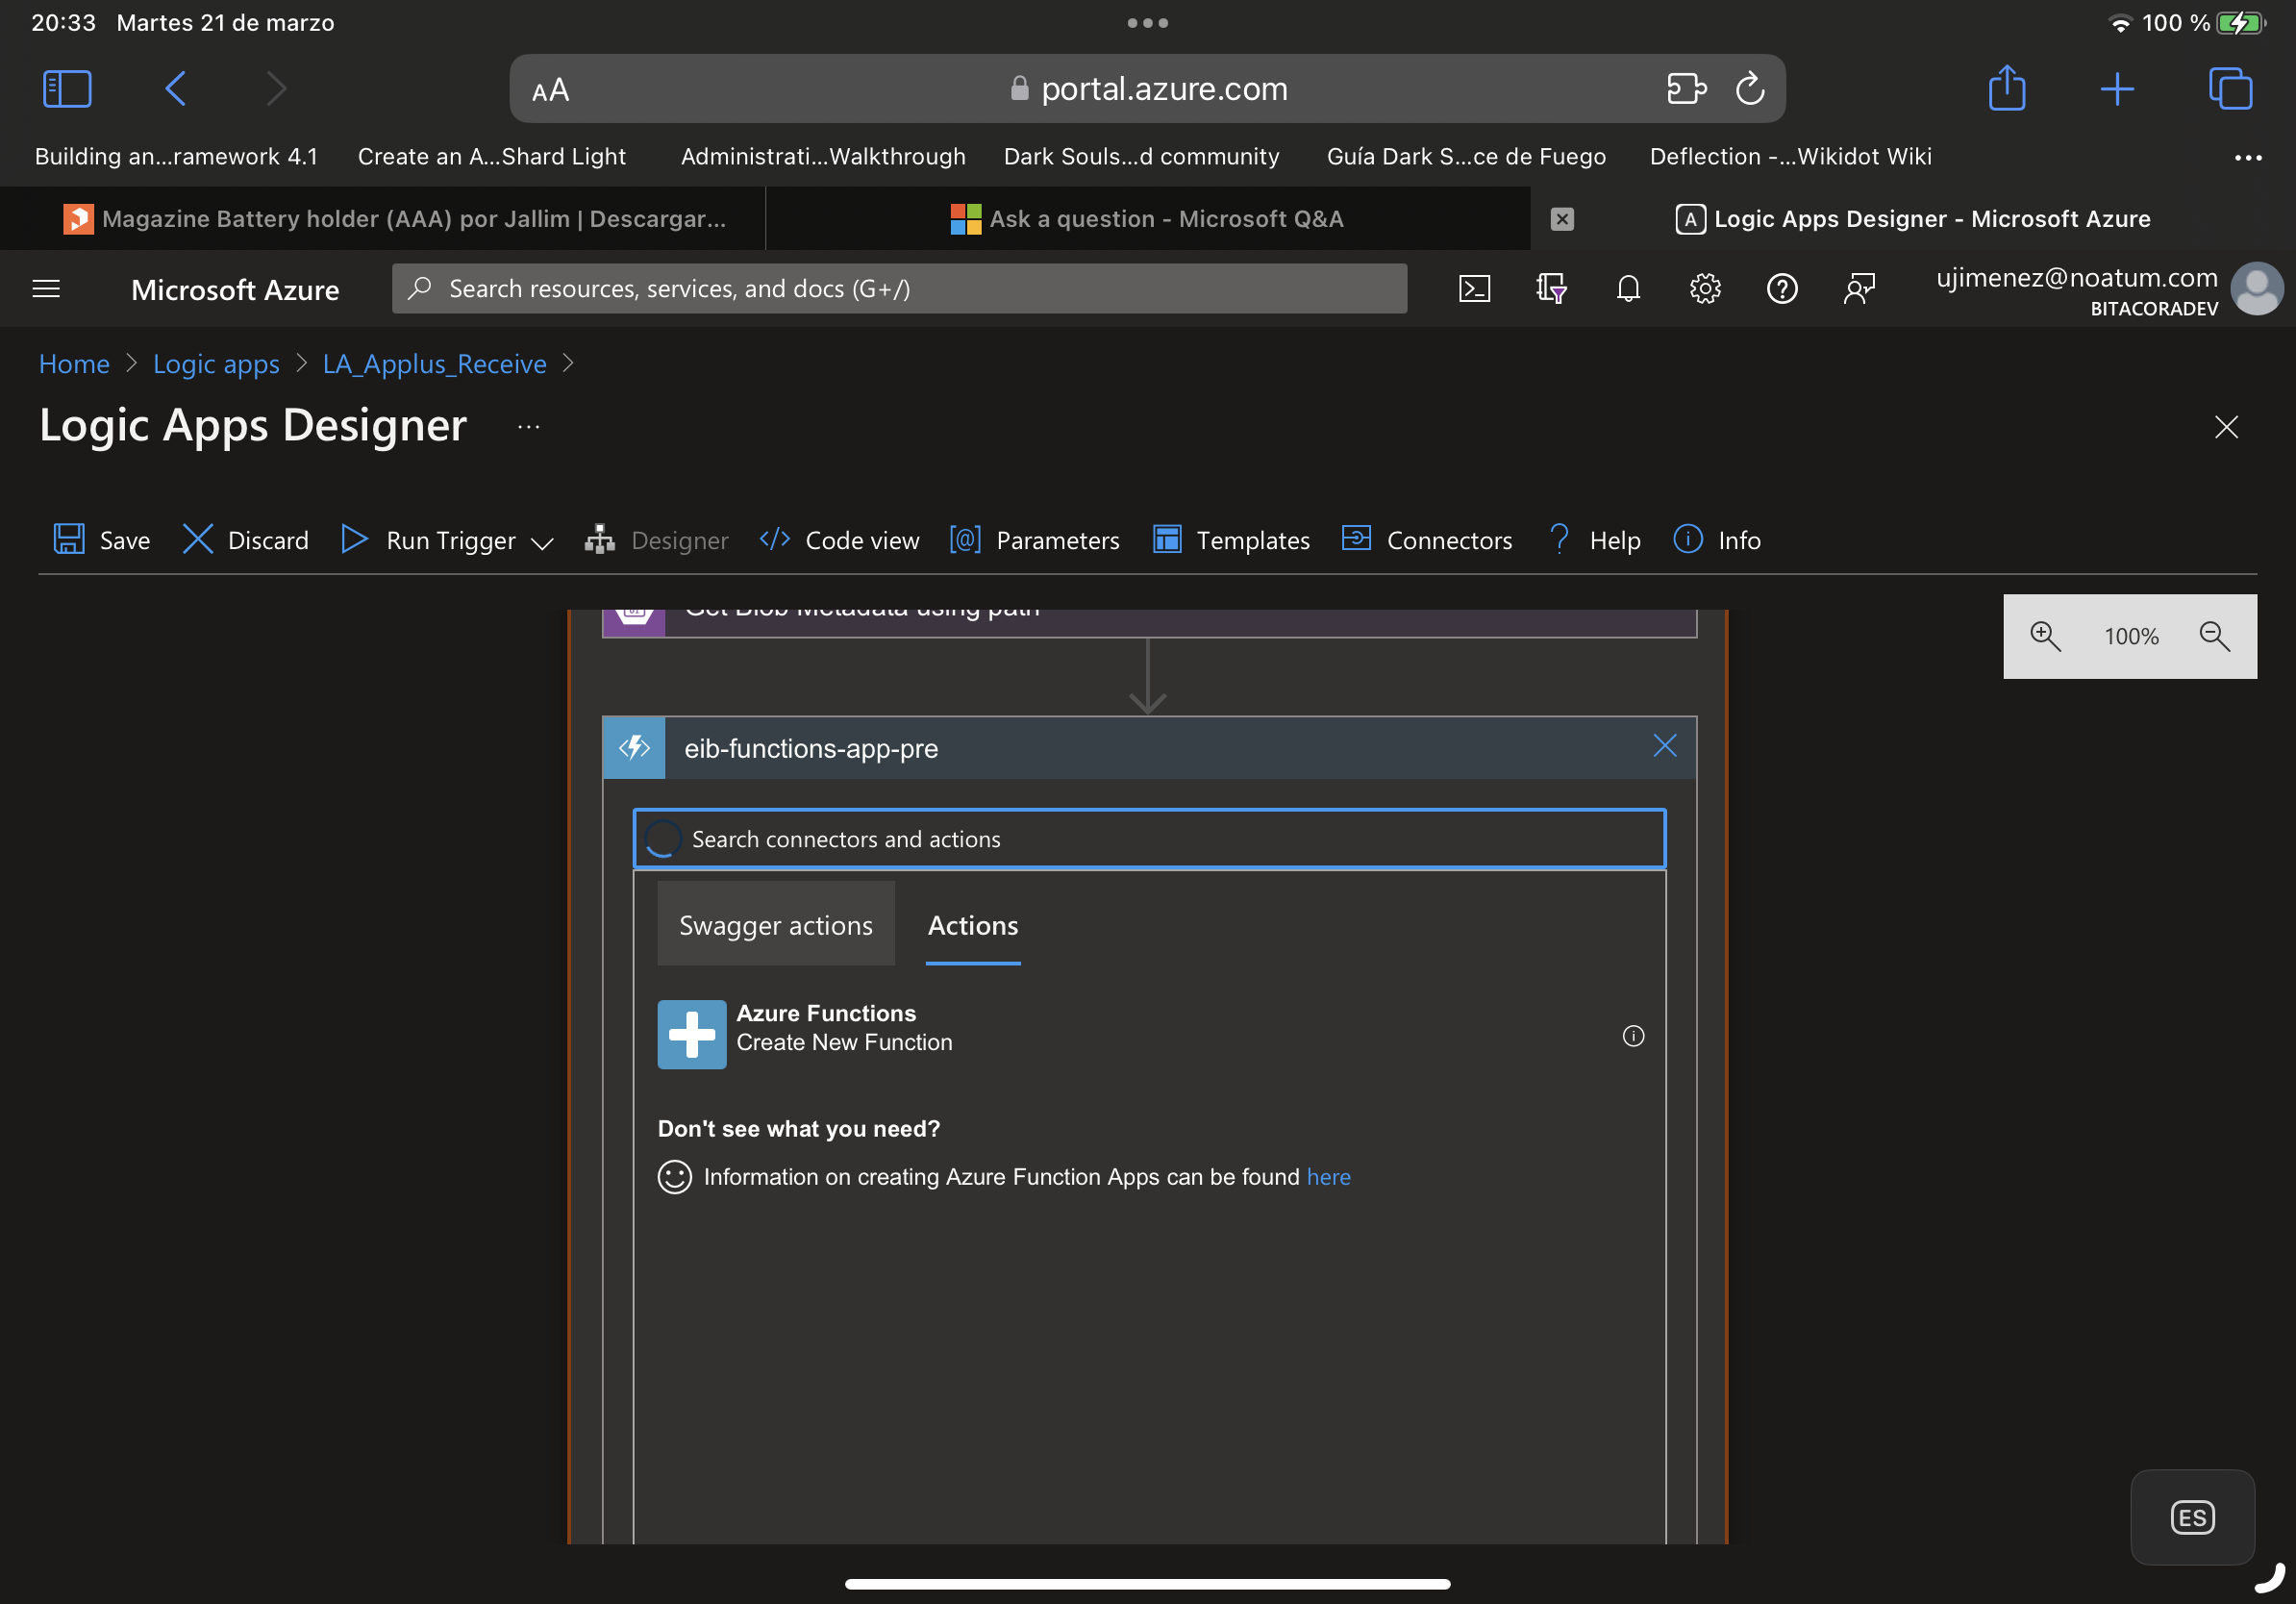Select the Azure Functions plus icon
Viewport: 2296px width, 1604px height.
tap(692, 1034)
